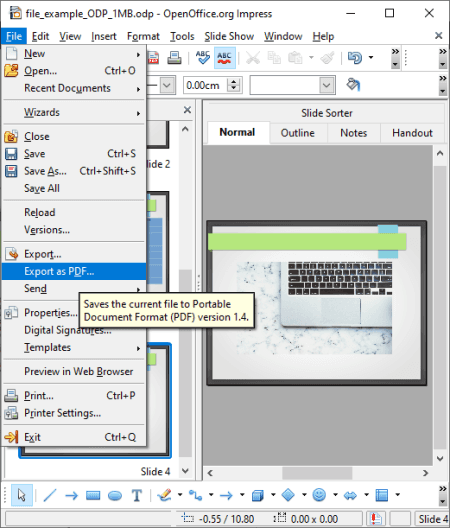Select the Ellipse drawing tool
Viewport: 450px width, 528px height.
tap(115, 495)
